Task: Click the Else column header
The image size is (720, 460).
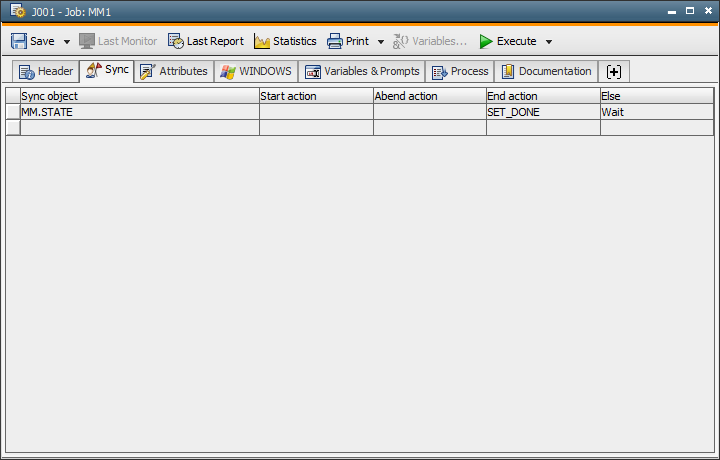Action: pos(657,96)
